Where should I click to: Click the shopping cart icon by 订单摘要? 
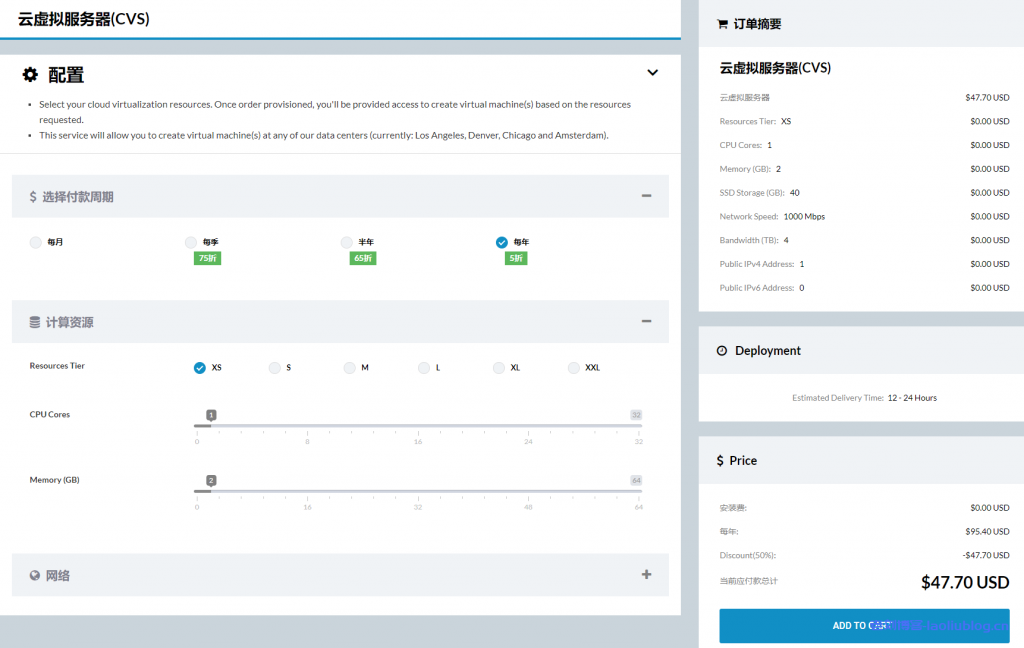click(x=722, y=24)
